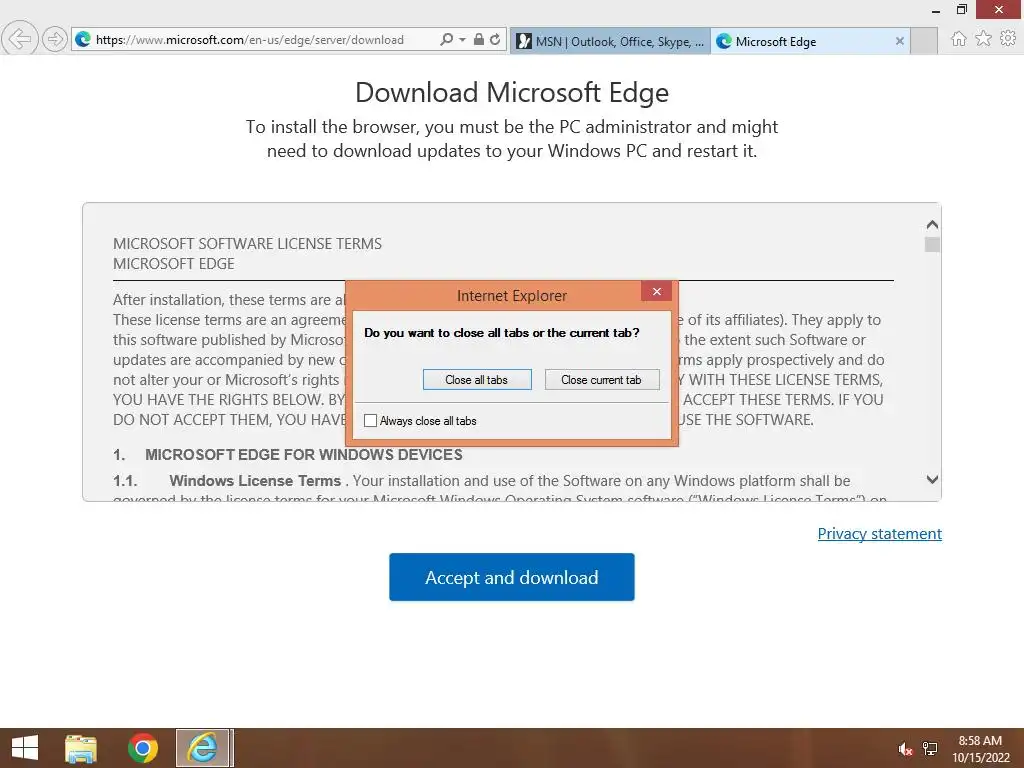Click the license terms scrollbar thumb

(932, 244)
